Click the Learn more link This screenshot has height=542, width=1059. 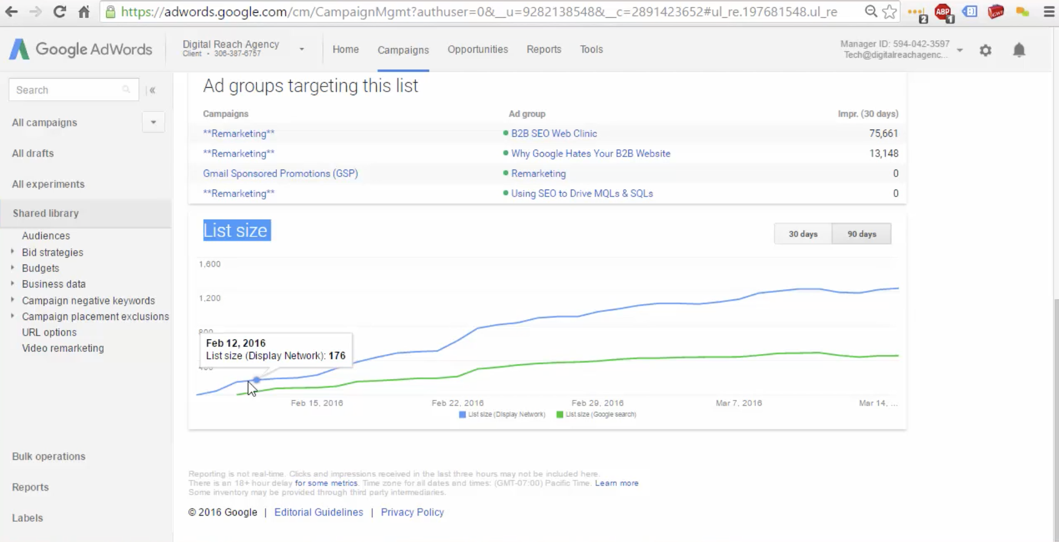pos(617,483)
